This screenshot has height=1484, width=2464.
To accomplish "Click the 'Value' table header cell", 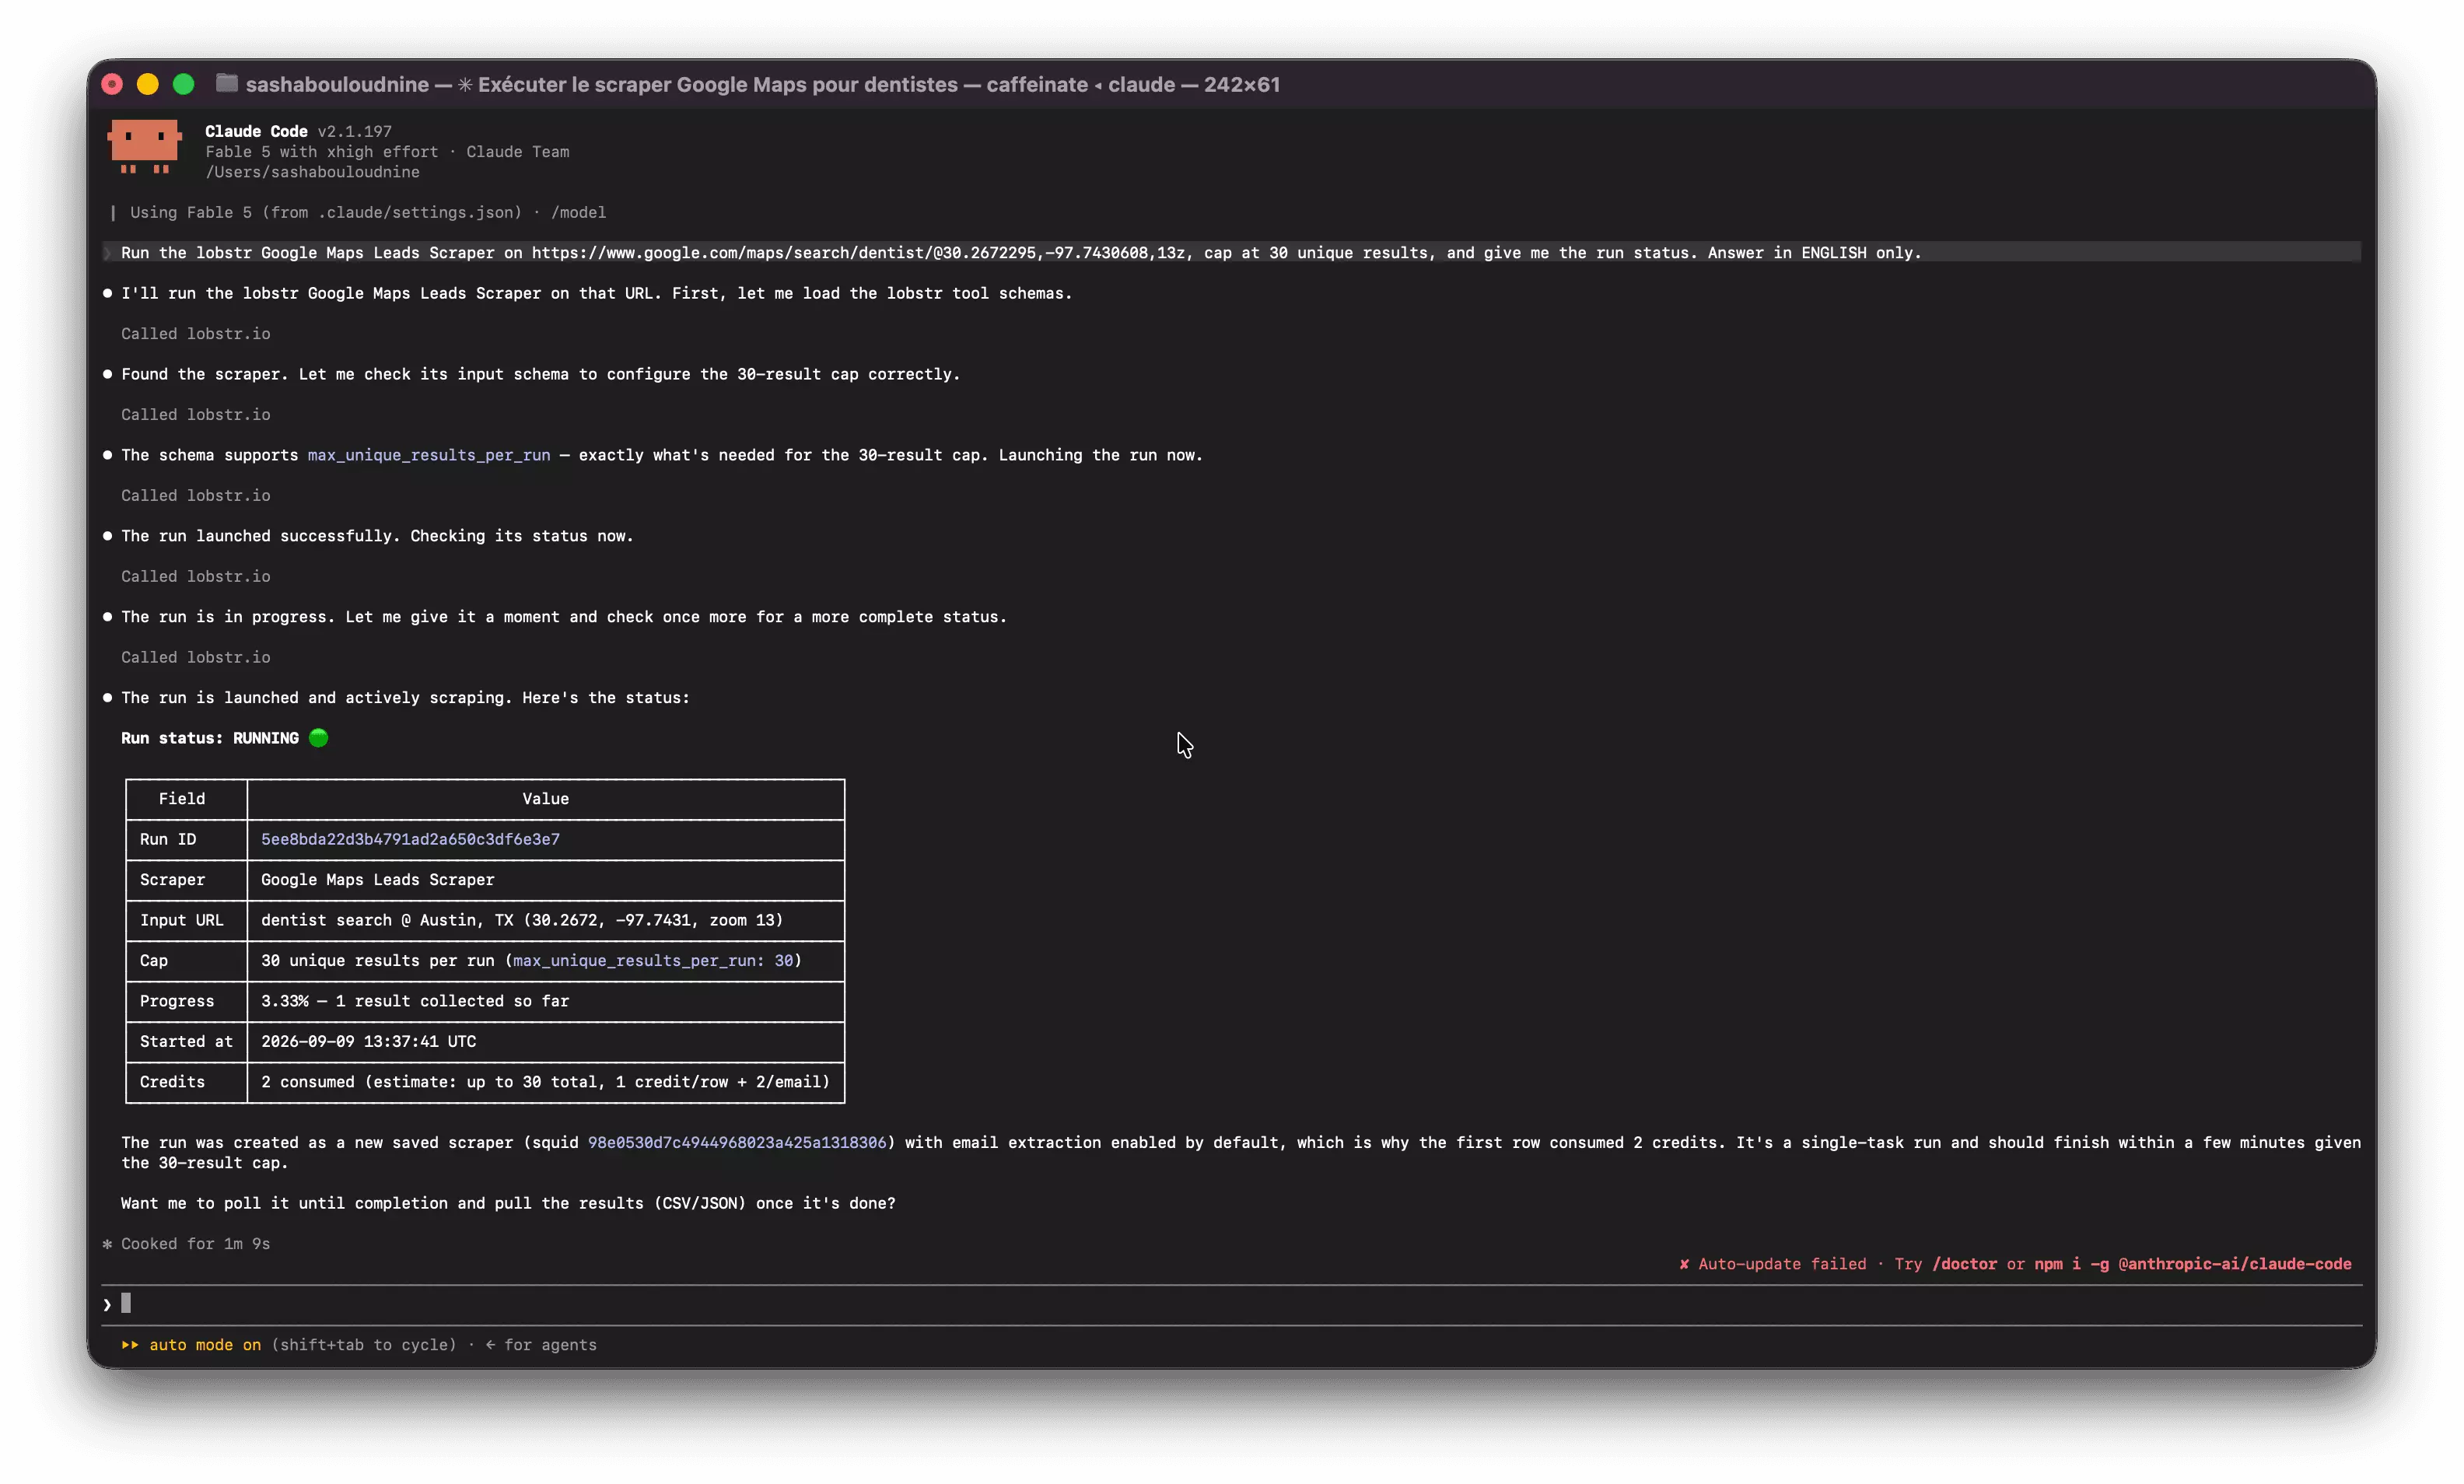I will click(545, 799).
